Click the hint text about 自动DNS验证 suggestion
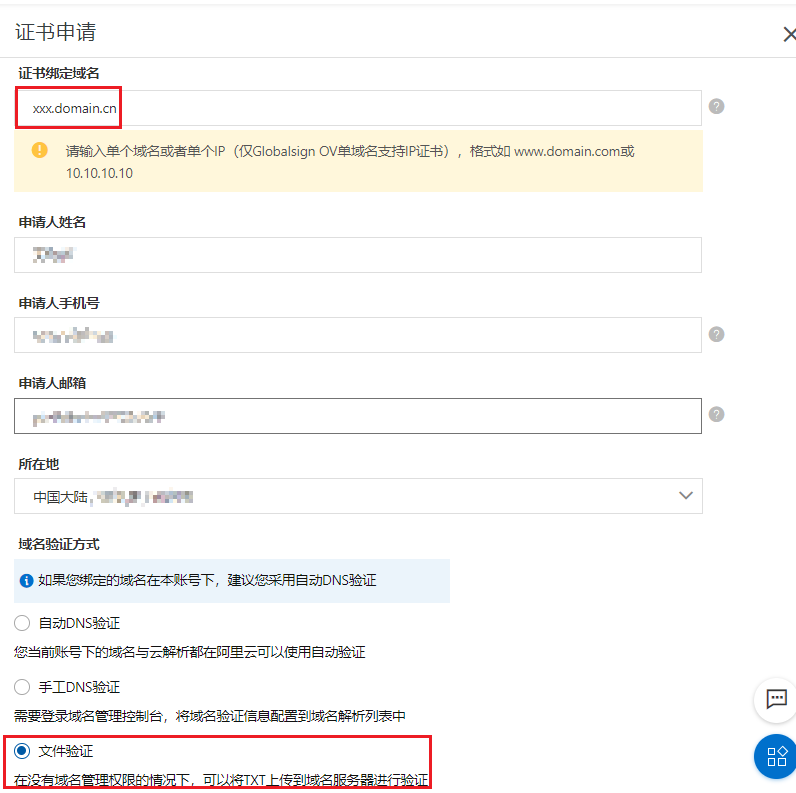This screenshot has height=793, width=796. click(207, 580)
